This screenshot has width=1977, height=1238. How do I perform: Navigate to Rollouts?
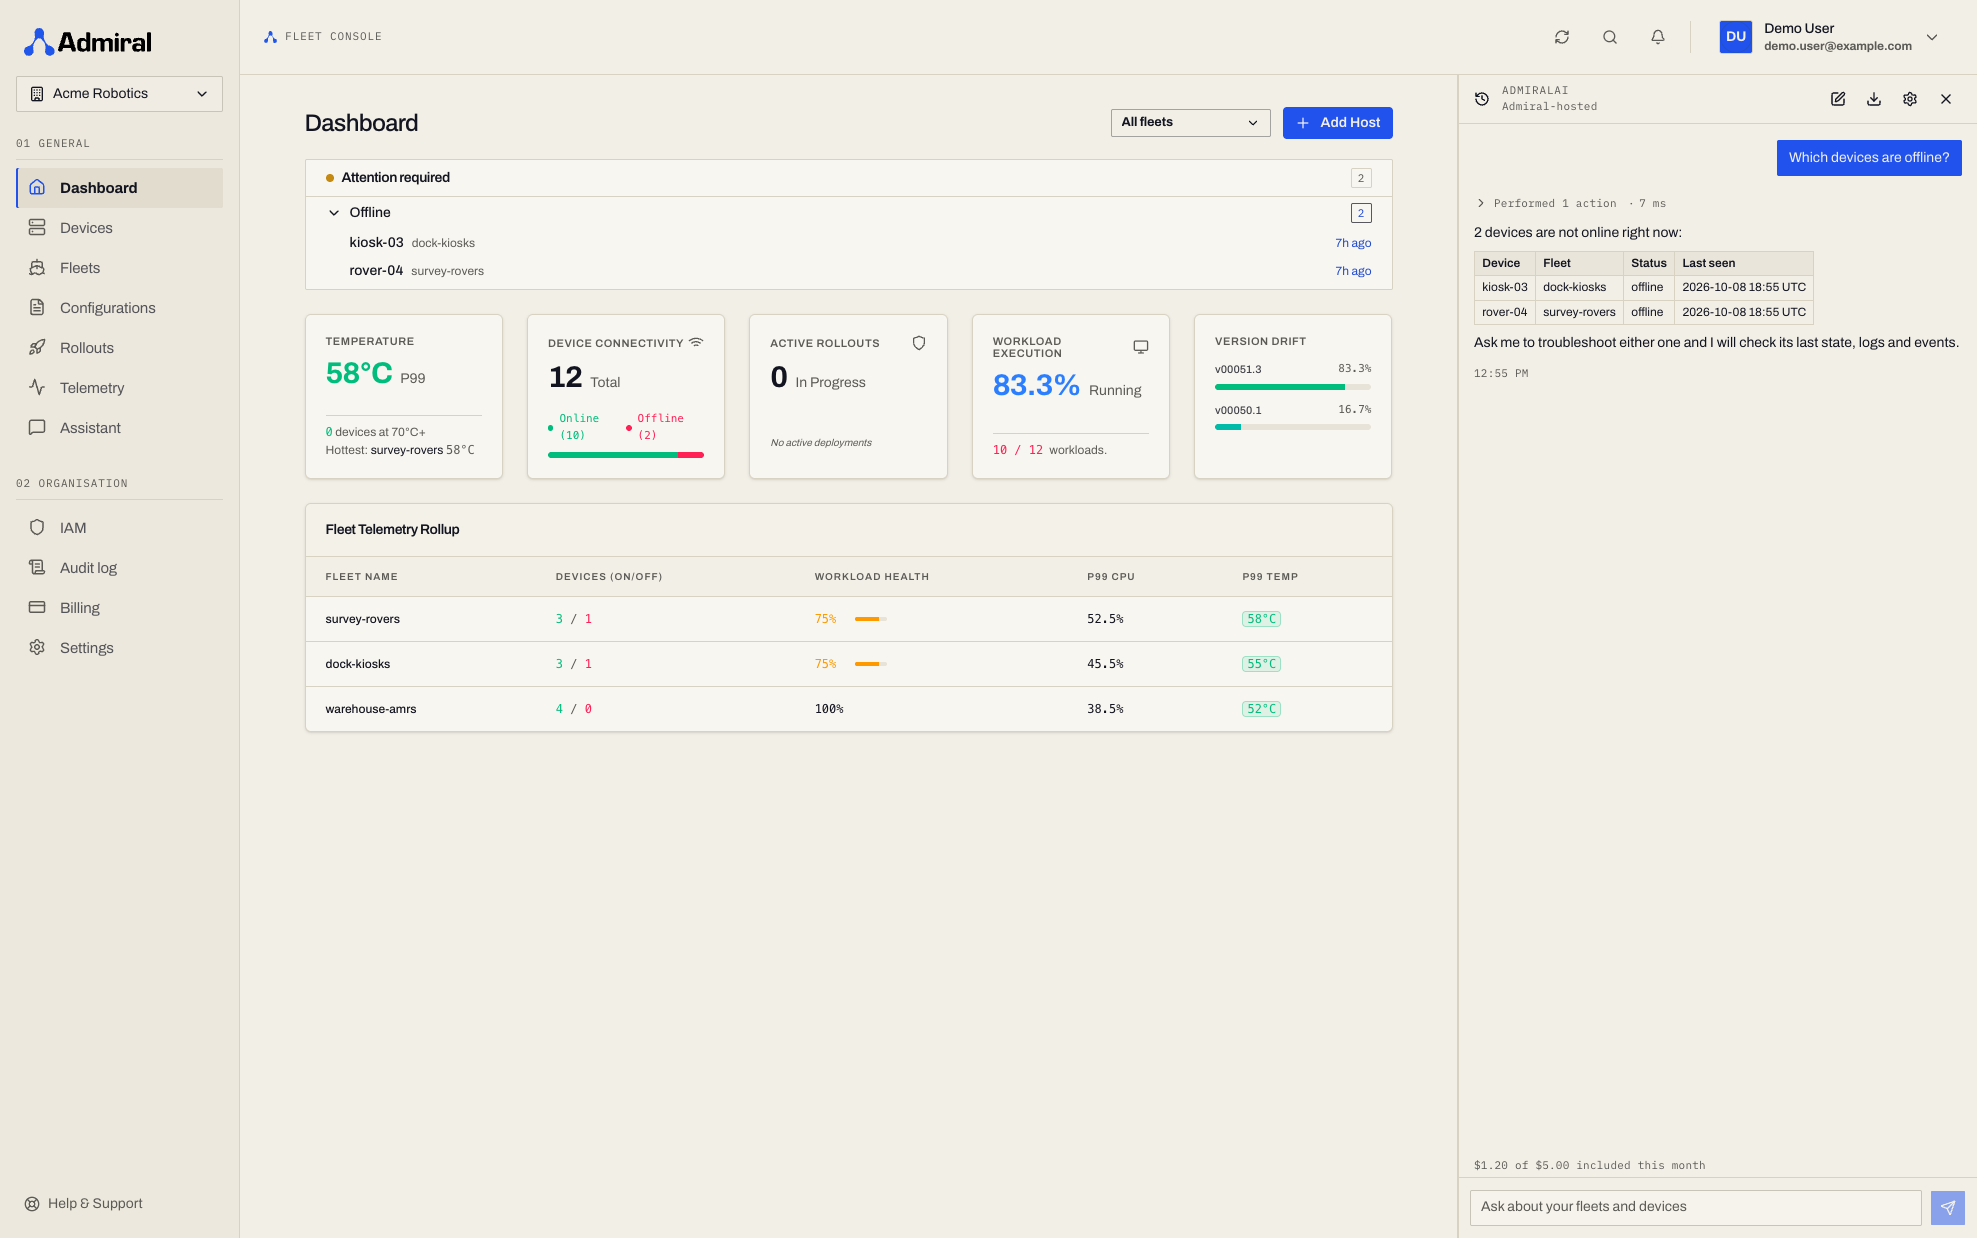pos(119,348)
